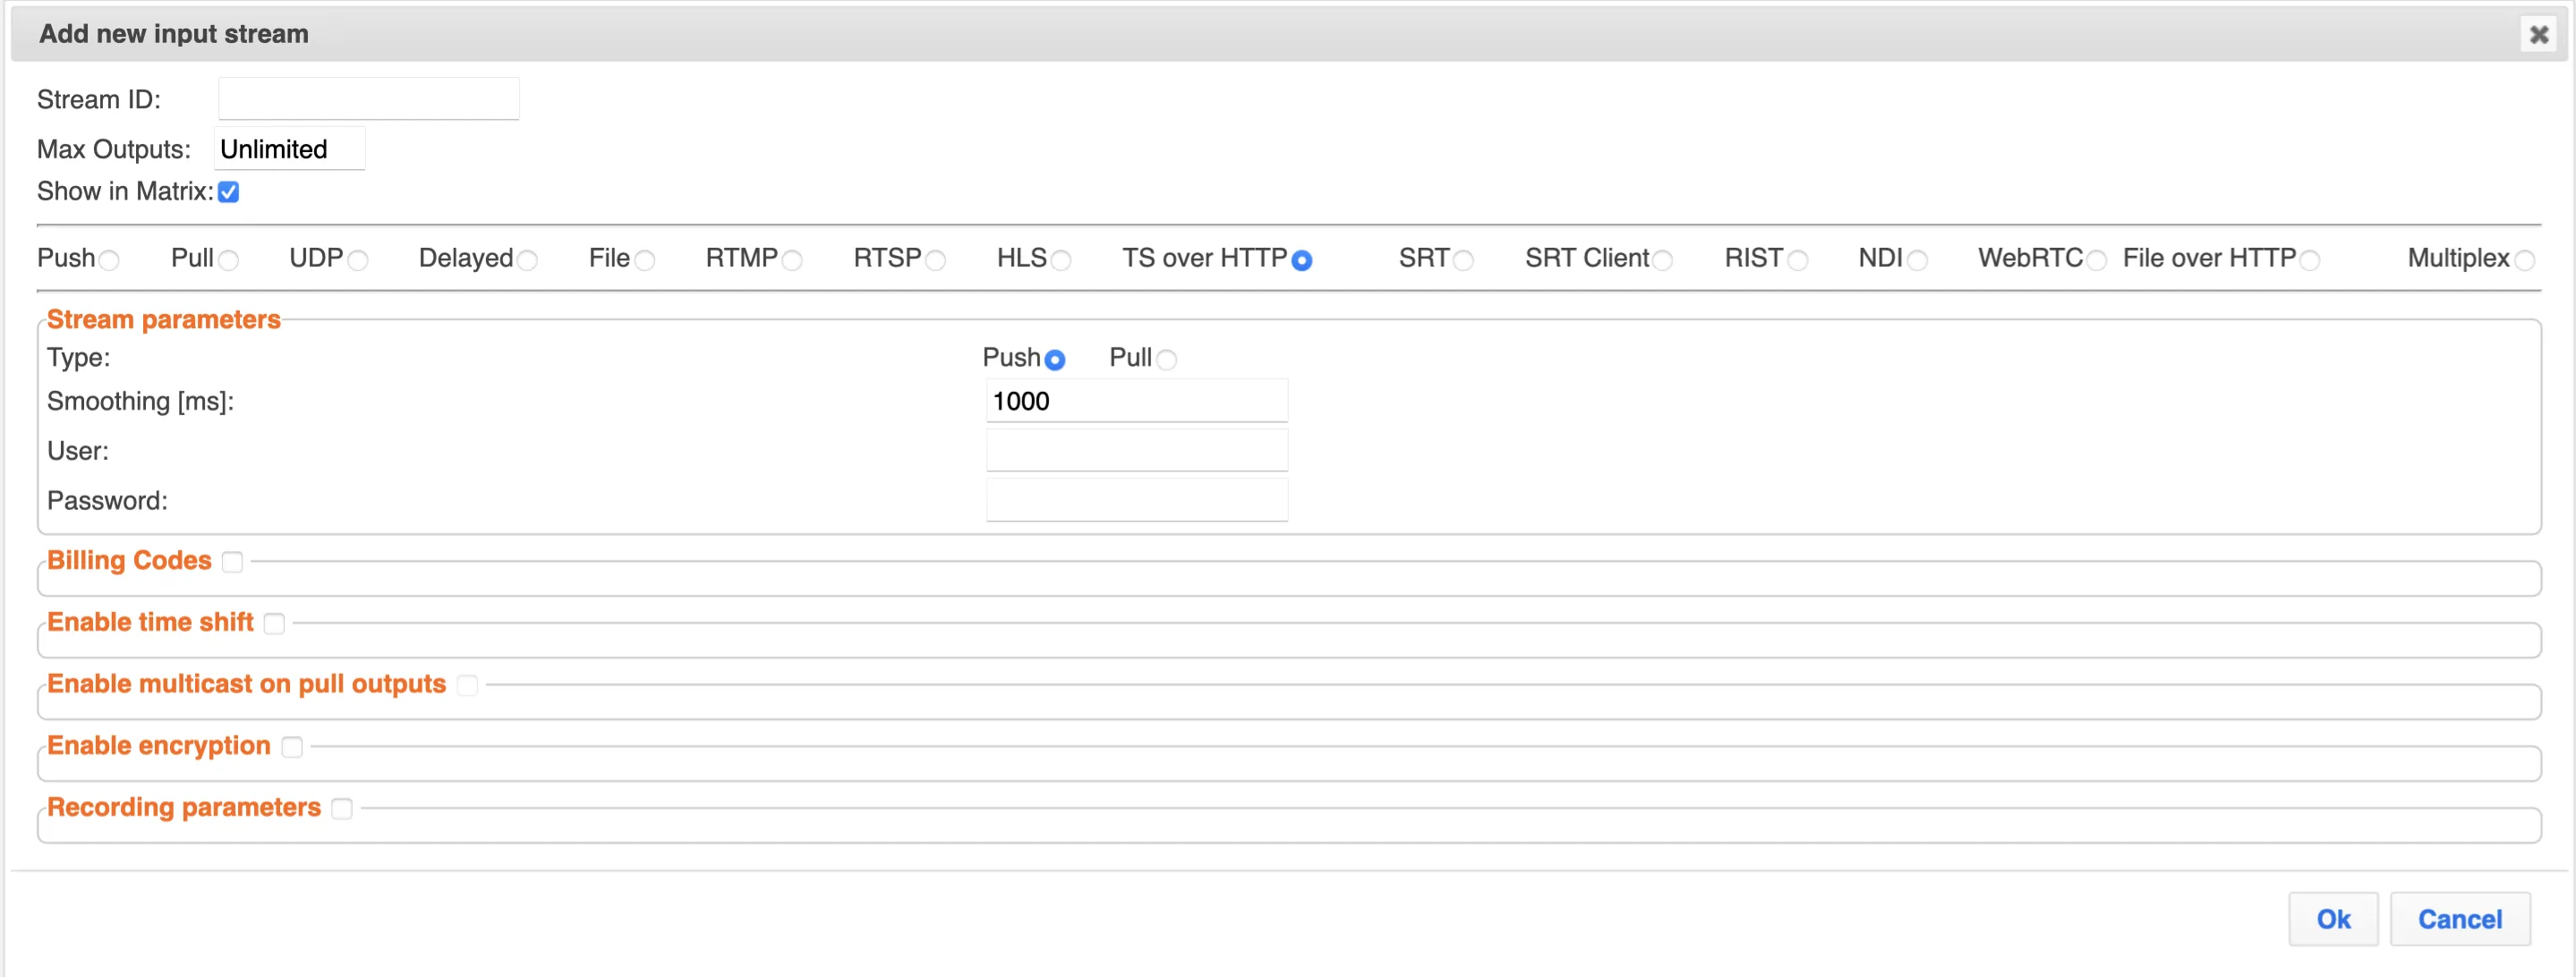Expand the Enable encryption section

pyautogui.click(x=292, y=748)
